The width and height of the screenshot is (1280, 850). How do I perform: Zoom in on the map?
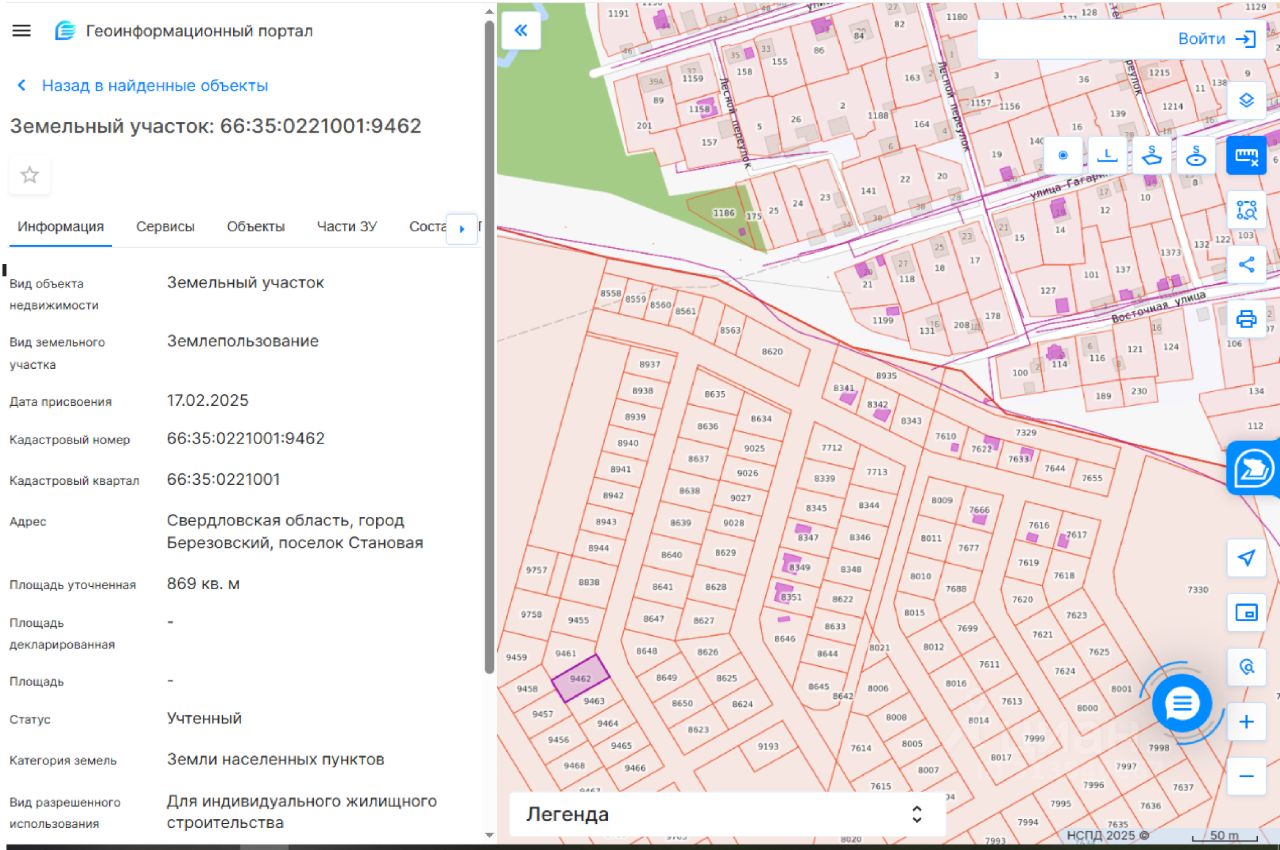[x=1246, y=722]
